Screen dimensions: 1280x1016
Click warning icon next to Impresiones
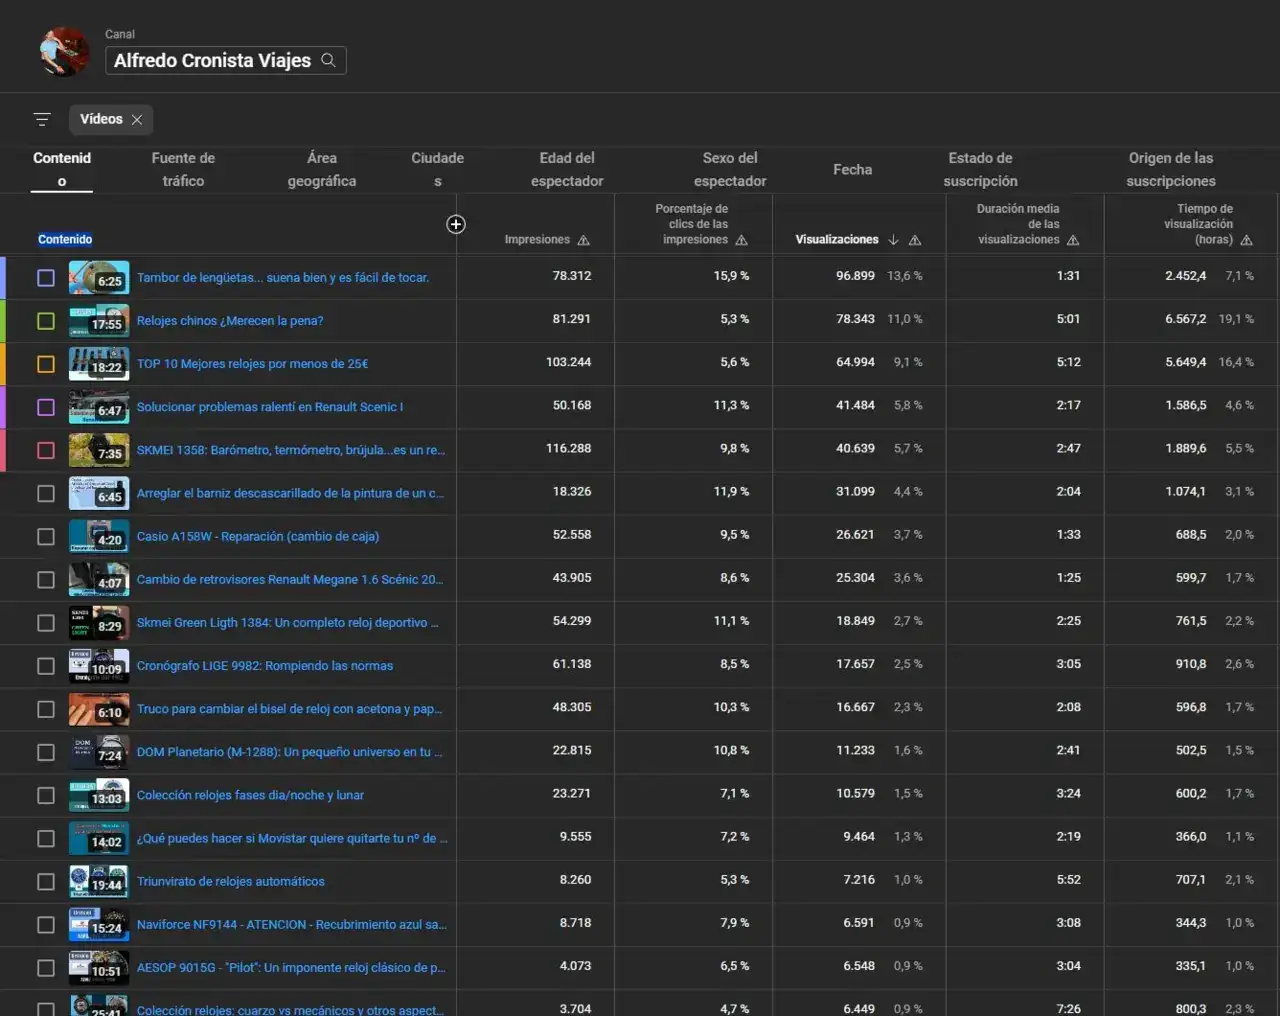[584, 240]
